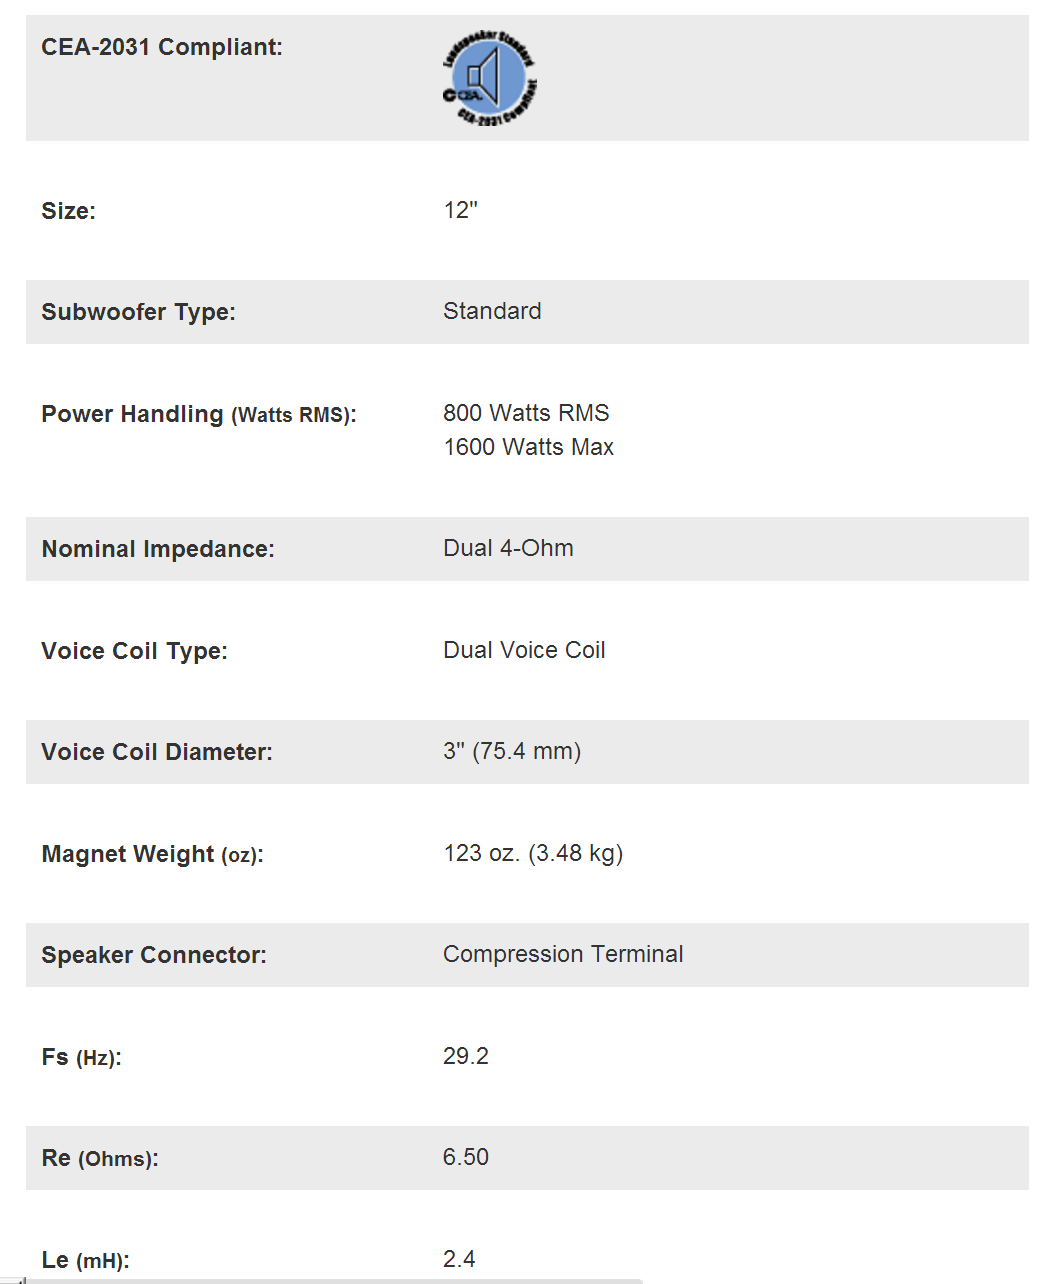
Task: Click the "Voice Coil Diameter:" label
Action: 157,752
